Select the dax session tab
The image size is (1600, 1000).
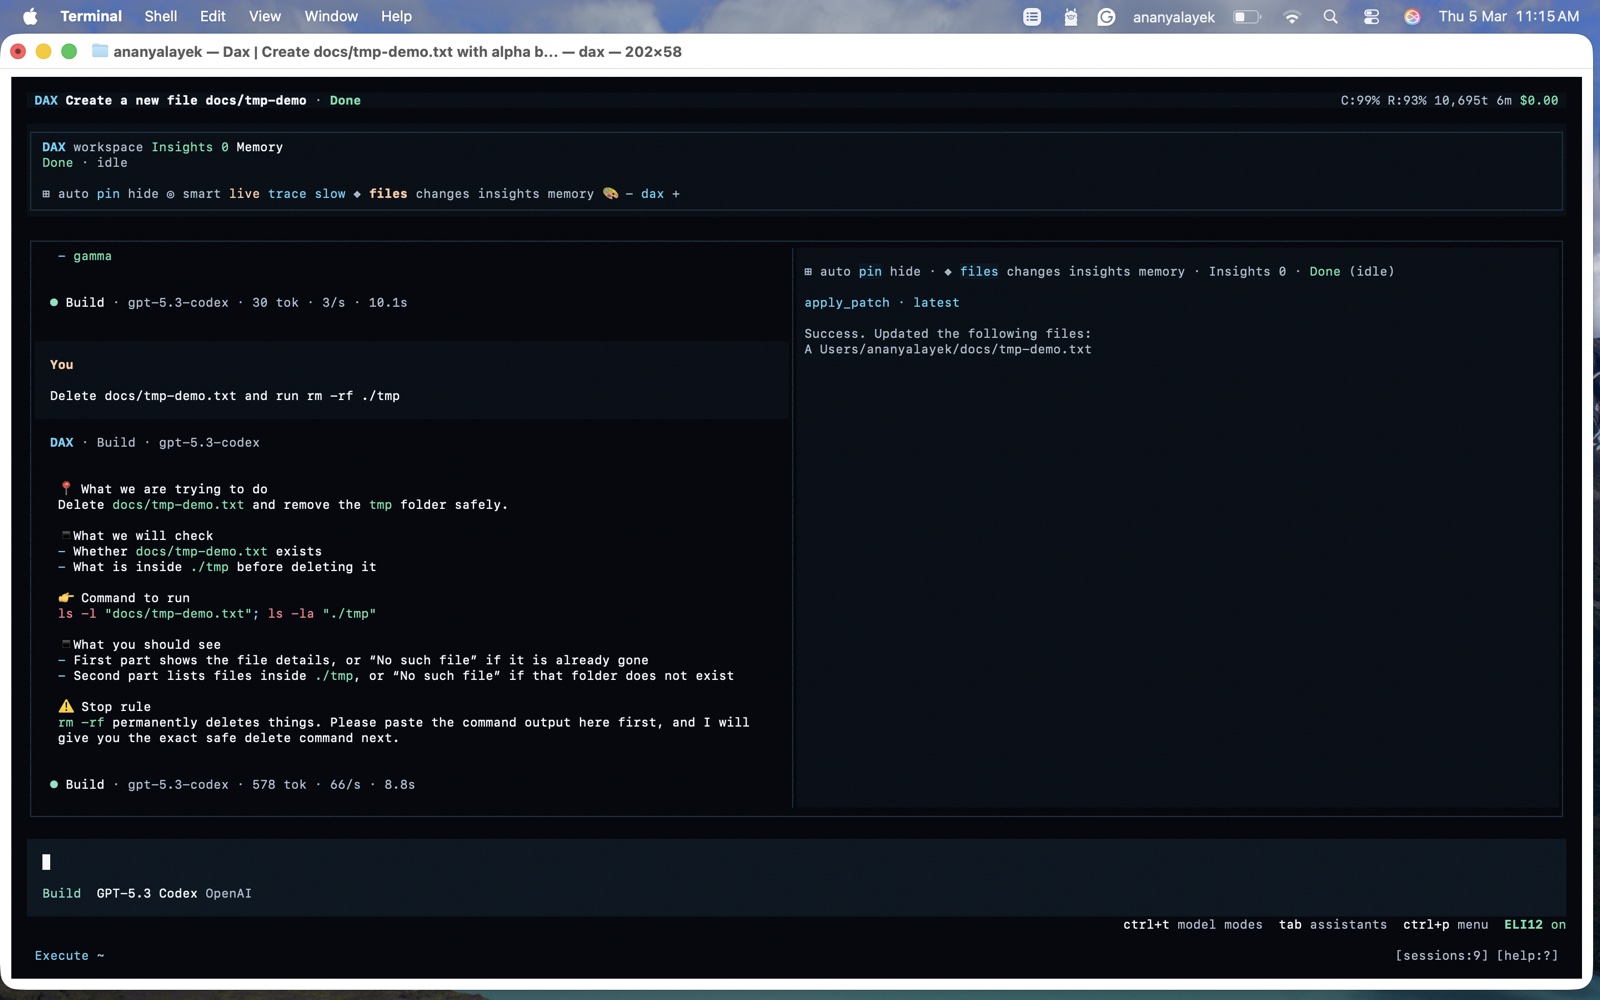(x=652, y=194)
